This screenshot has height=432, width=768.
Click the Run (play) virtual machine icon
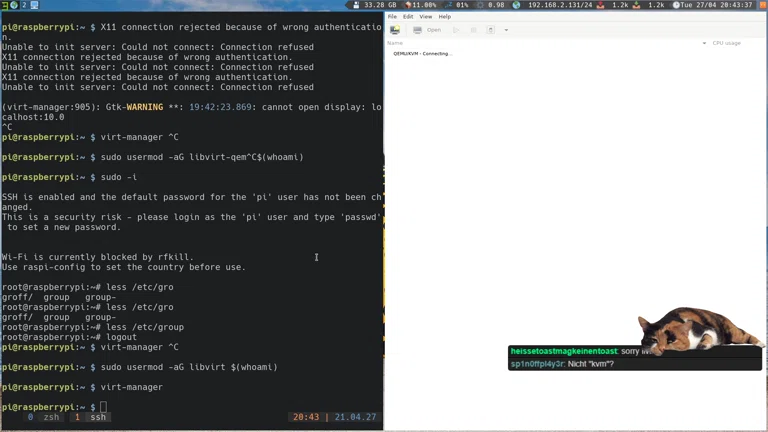[x=456, y=30]
